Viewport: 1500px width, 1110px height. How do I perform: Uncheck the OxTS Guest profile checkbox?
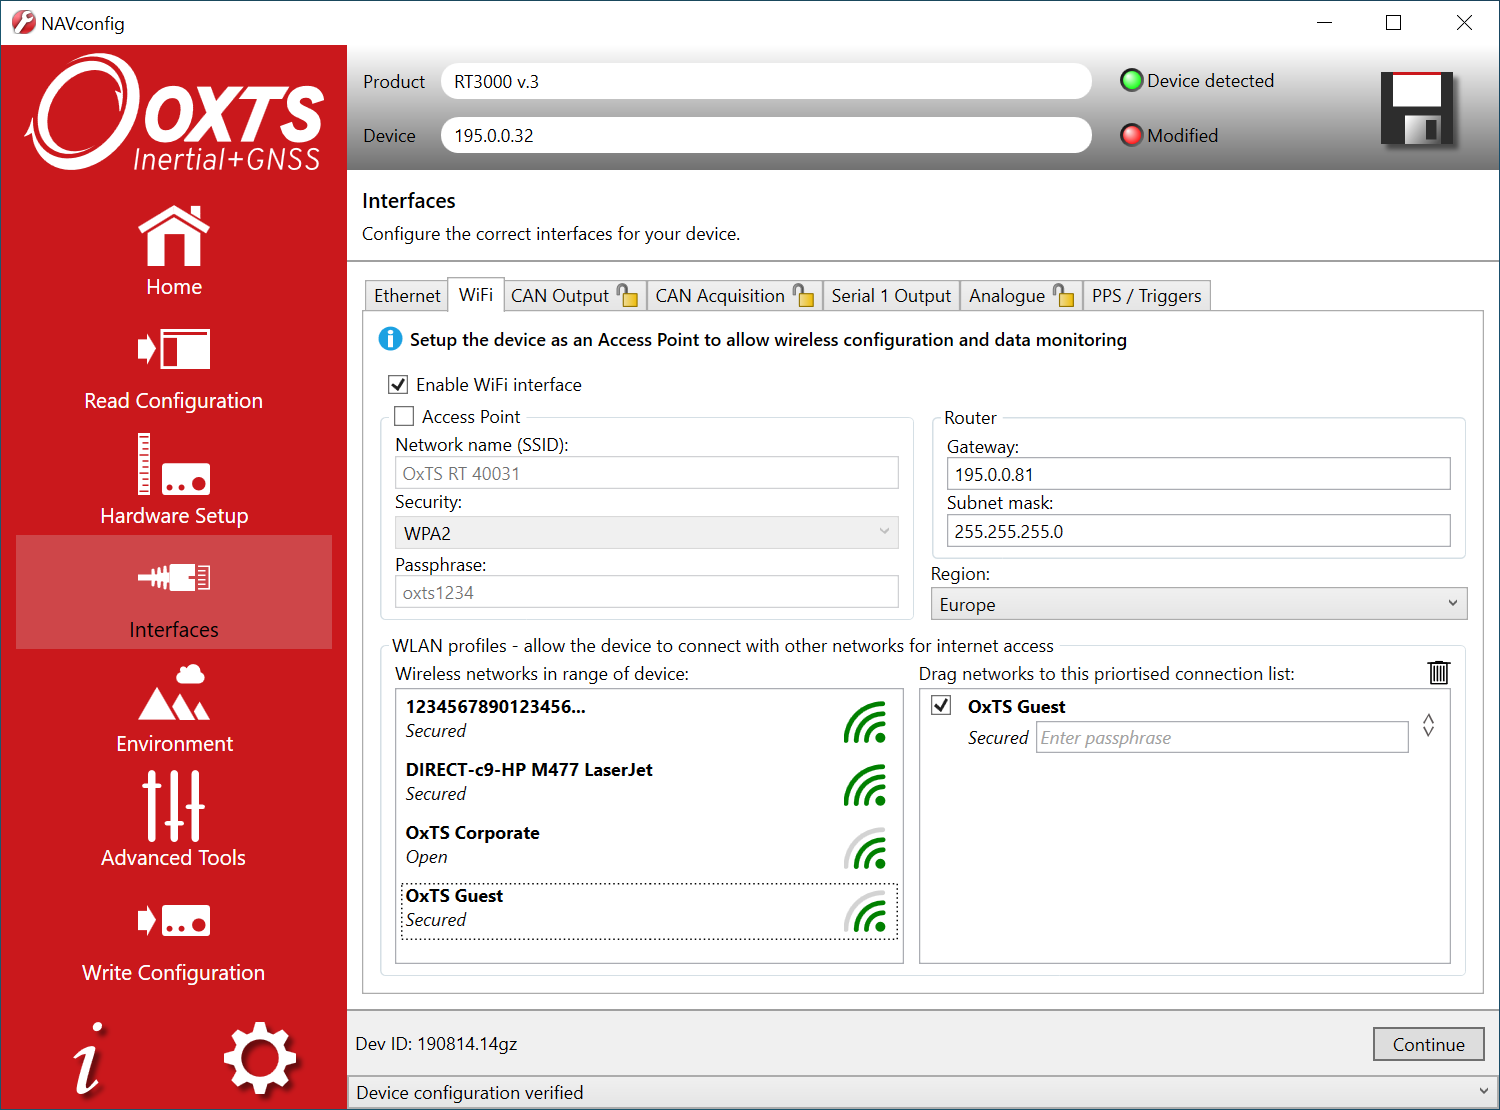tap(941, 705)
